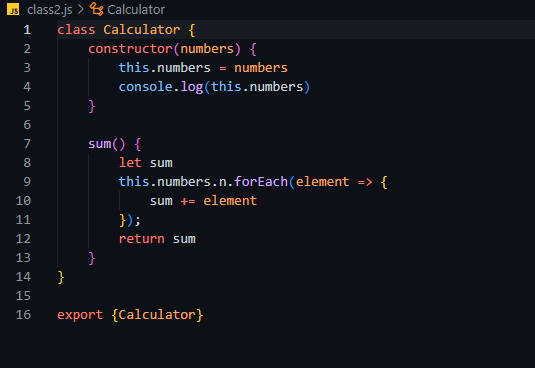Click line number 9 in gutter
Image resolution: width=535 pixels, height=368 pixels.
(27, 182)
